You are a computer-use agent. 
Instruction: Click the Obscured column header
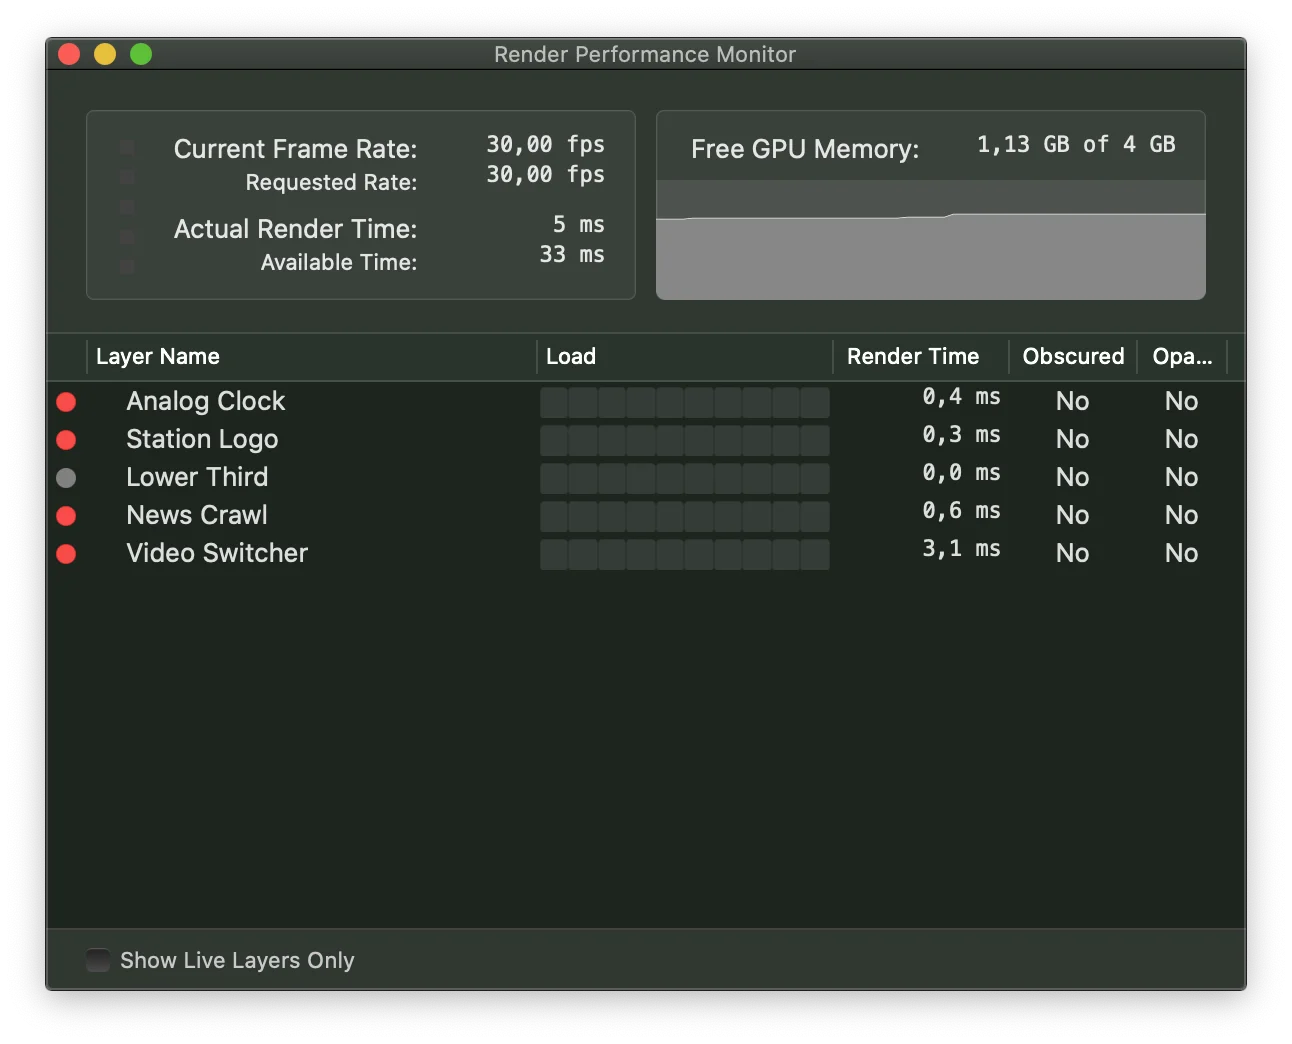(x=1073, y=357)
